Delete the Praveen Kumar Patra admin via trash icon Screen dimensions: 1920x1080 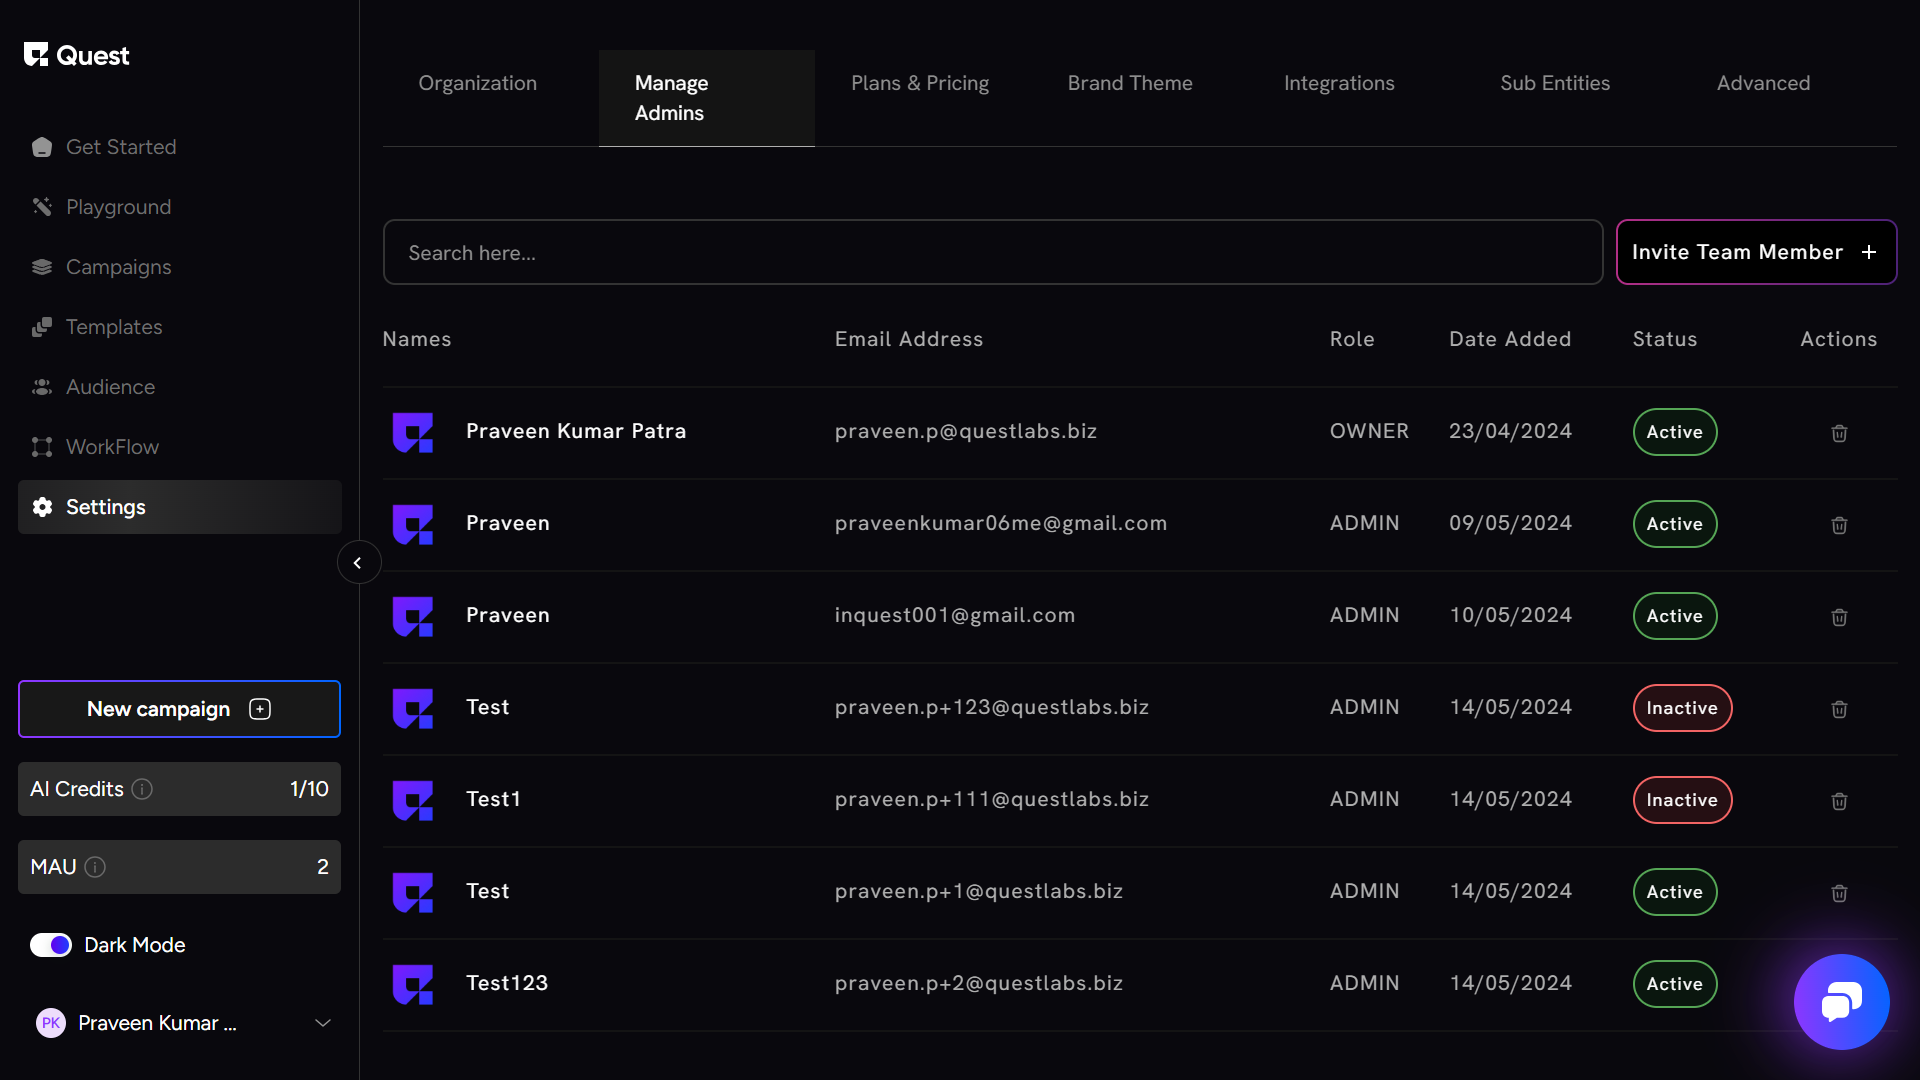click(x=1838, y=433)
